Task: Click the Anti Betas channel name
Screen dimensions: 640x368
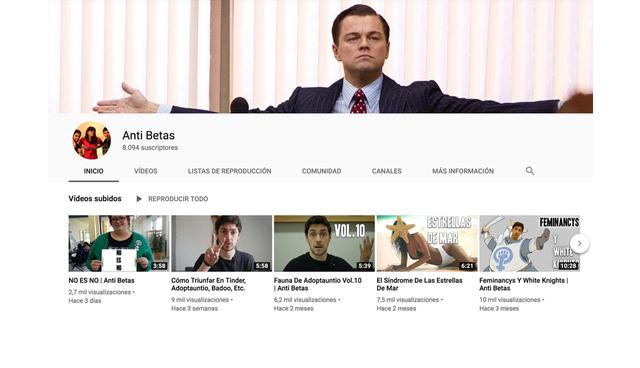Action: 149,135
